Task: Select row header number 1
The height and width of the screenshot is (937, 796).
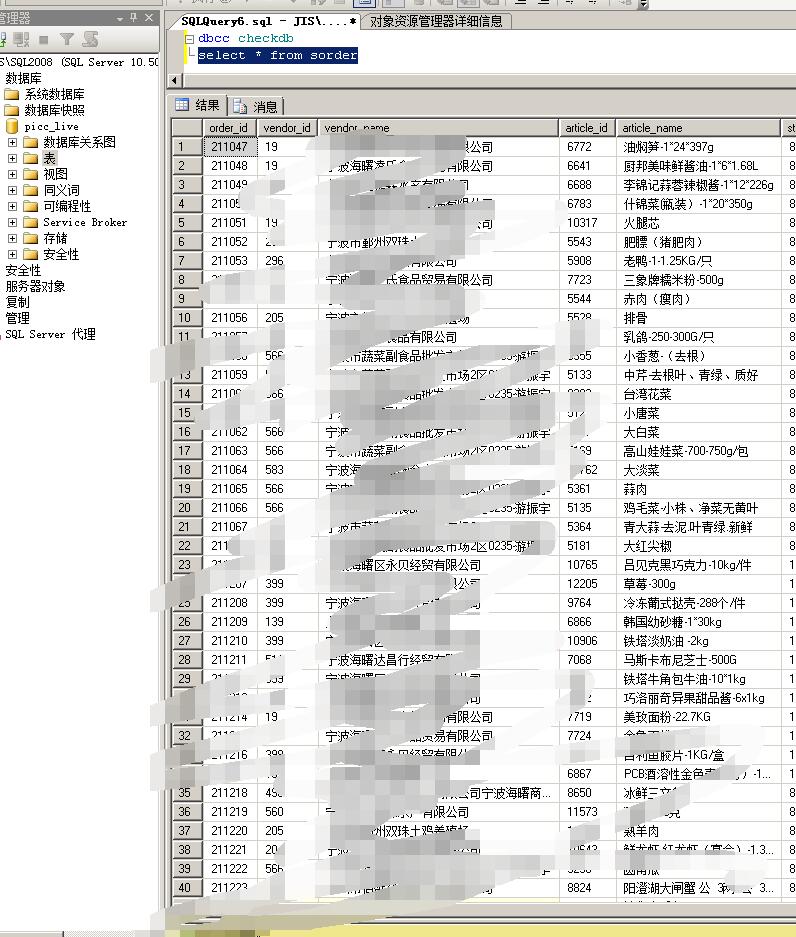Action: pos(187,146)
